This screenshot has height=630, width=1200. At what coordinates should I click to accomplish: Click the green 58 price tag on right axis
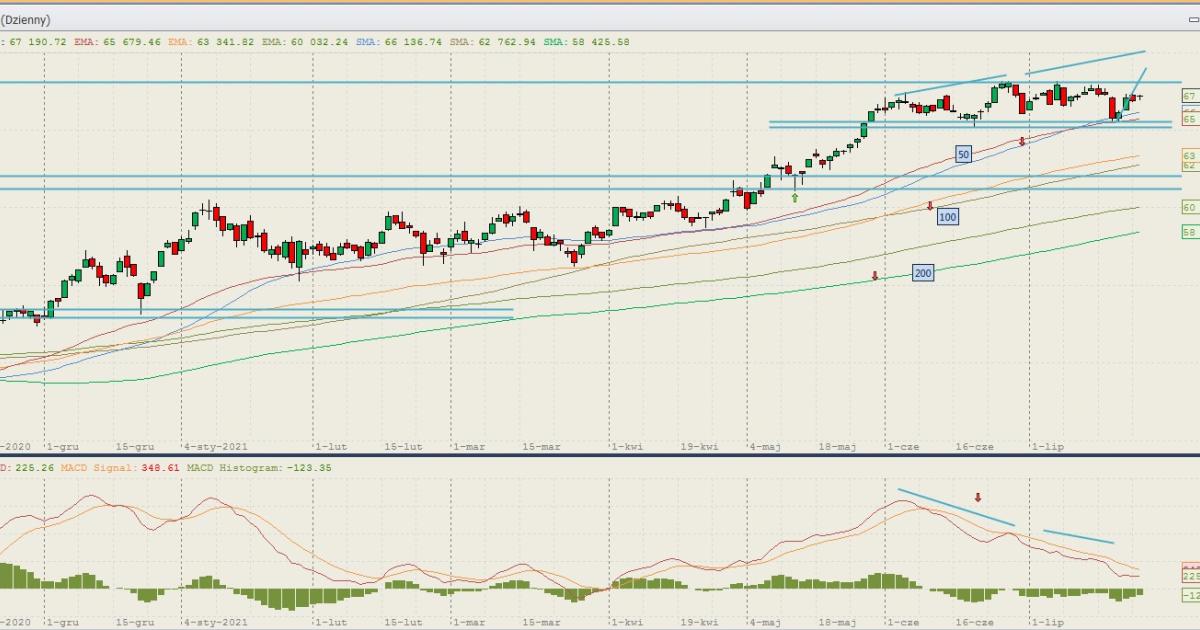1189,232
